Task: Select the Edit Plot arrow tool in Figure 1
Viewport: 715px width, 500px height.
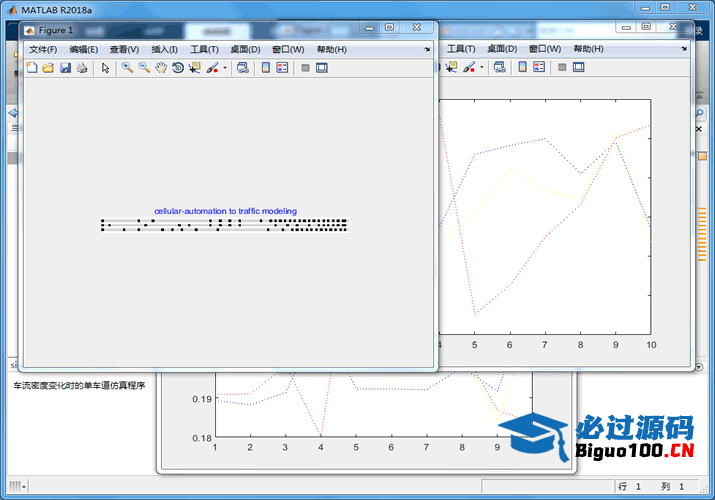Action: [105, 68]
